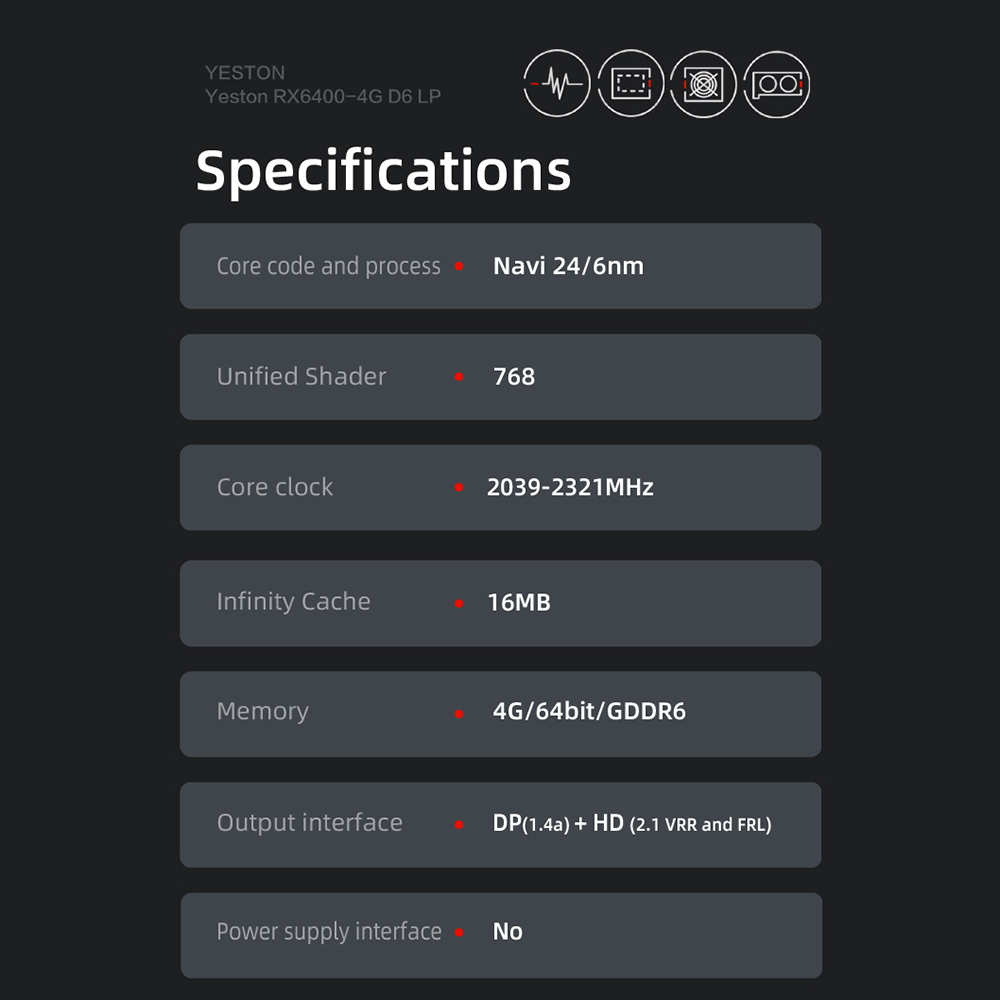
Task: Click the 768 unified shader value
Action: [514, 377]
